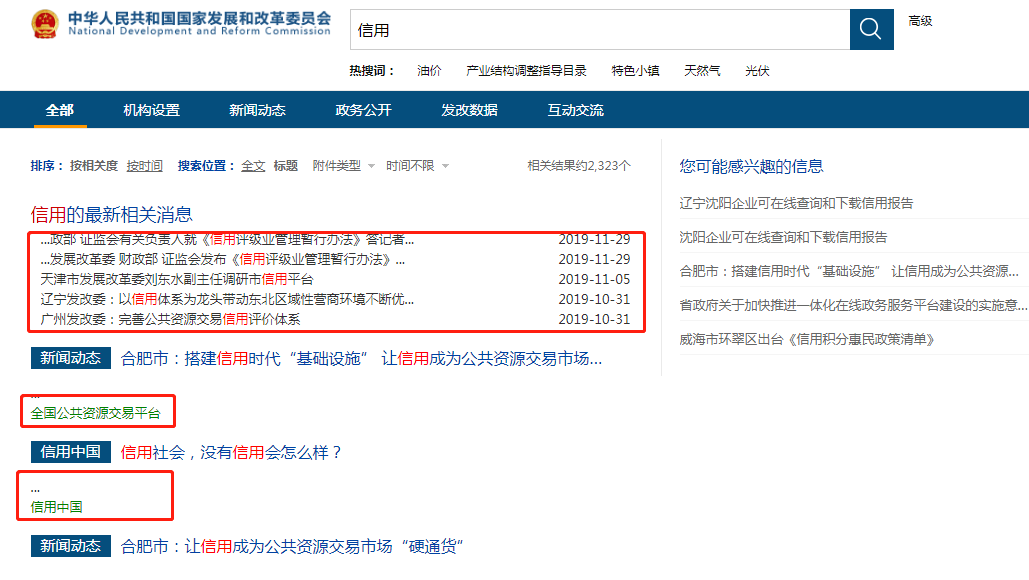Open sidebar item 合肥市：搭建信用时代“基础设施”
Image resolution: width=1029 pixels, height=580 pixels.
tap(849, 272)
